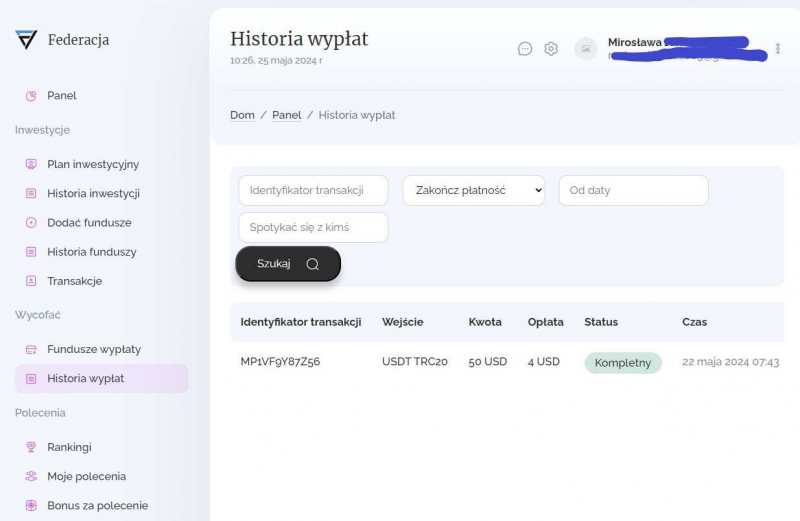
Task: Open the chat messages icon
Action: click(x=525, y=48)
